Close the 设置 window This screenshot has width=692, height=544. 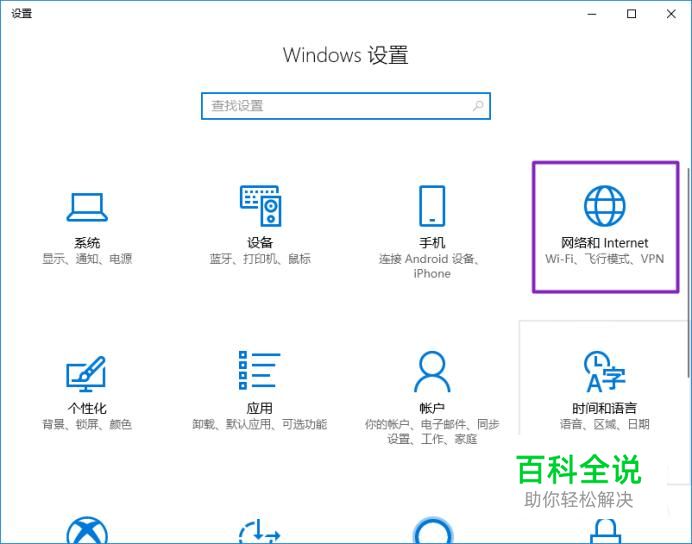(671, 14)
